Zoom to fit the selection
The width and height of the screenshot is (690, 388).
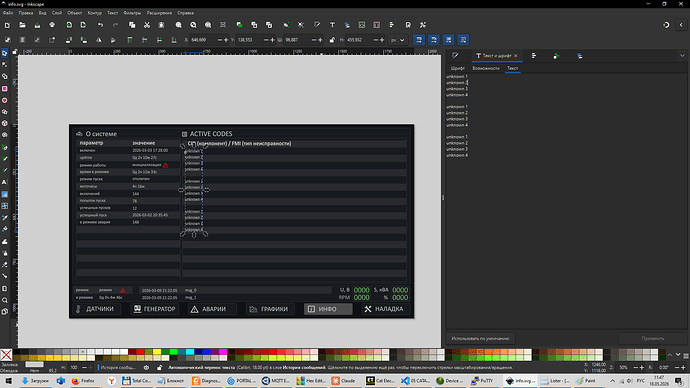click(x=178, y=25)
